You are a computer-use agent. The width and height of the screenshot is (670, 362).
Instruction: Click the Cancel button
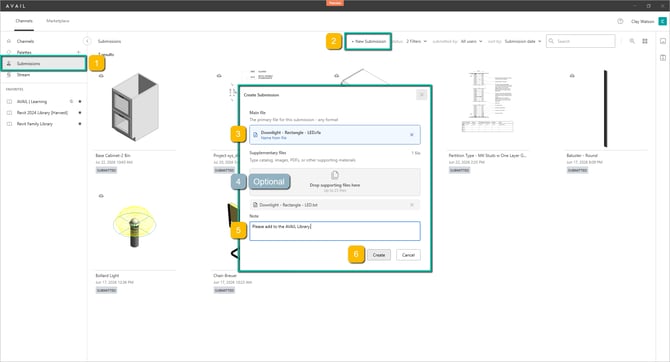408,255
